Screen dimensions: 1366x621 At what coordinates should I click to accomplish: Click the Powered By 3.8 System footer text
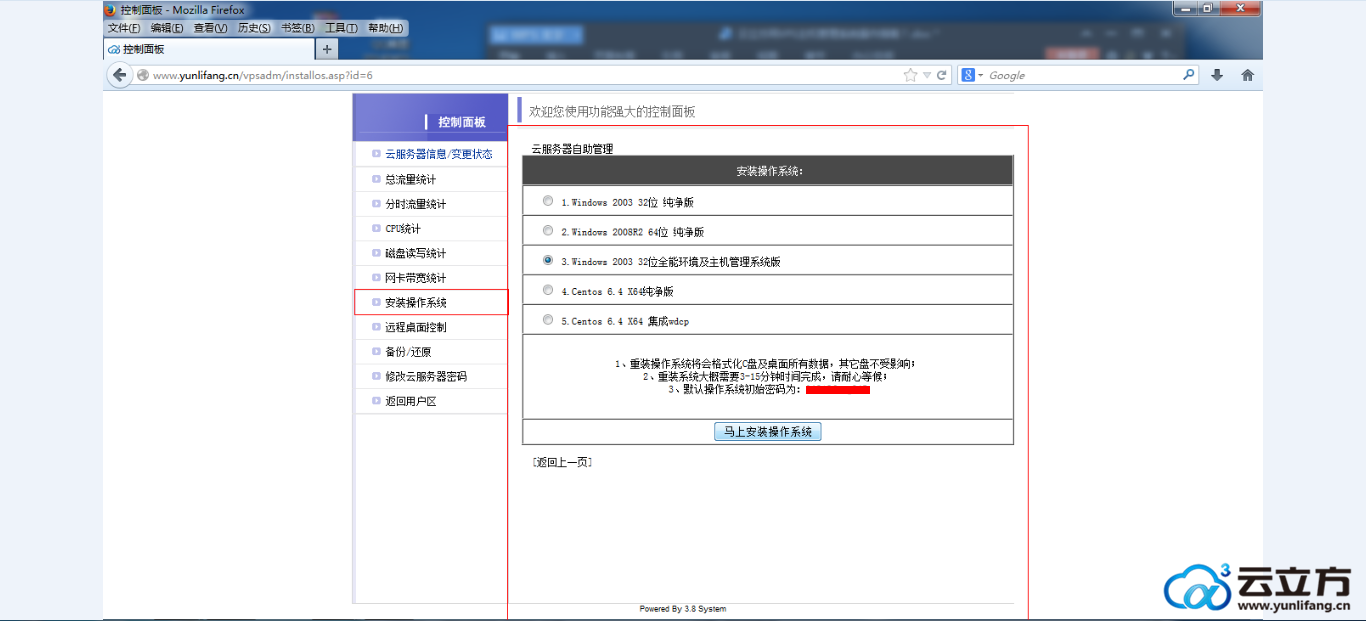(683, 609)
